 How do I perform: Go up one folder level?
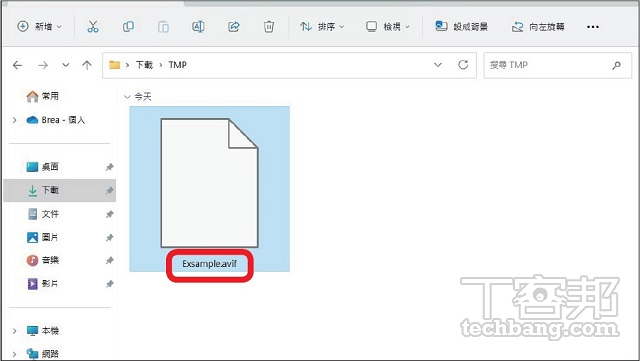click(87, 65)
